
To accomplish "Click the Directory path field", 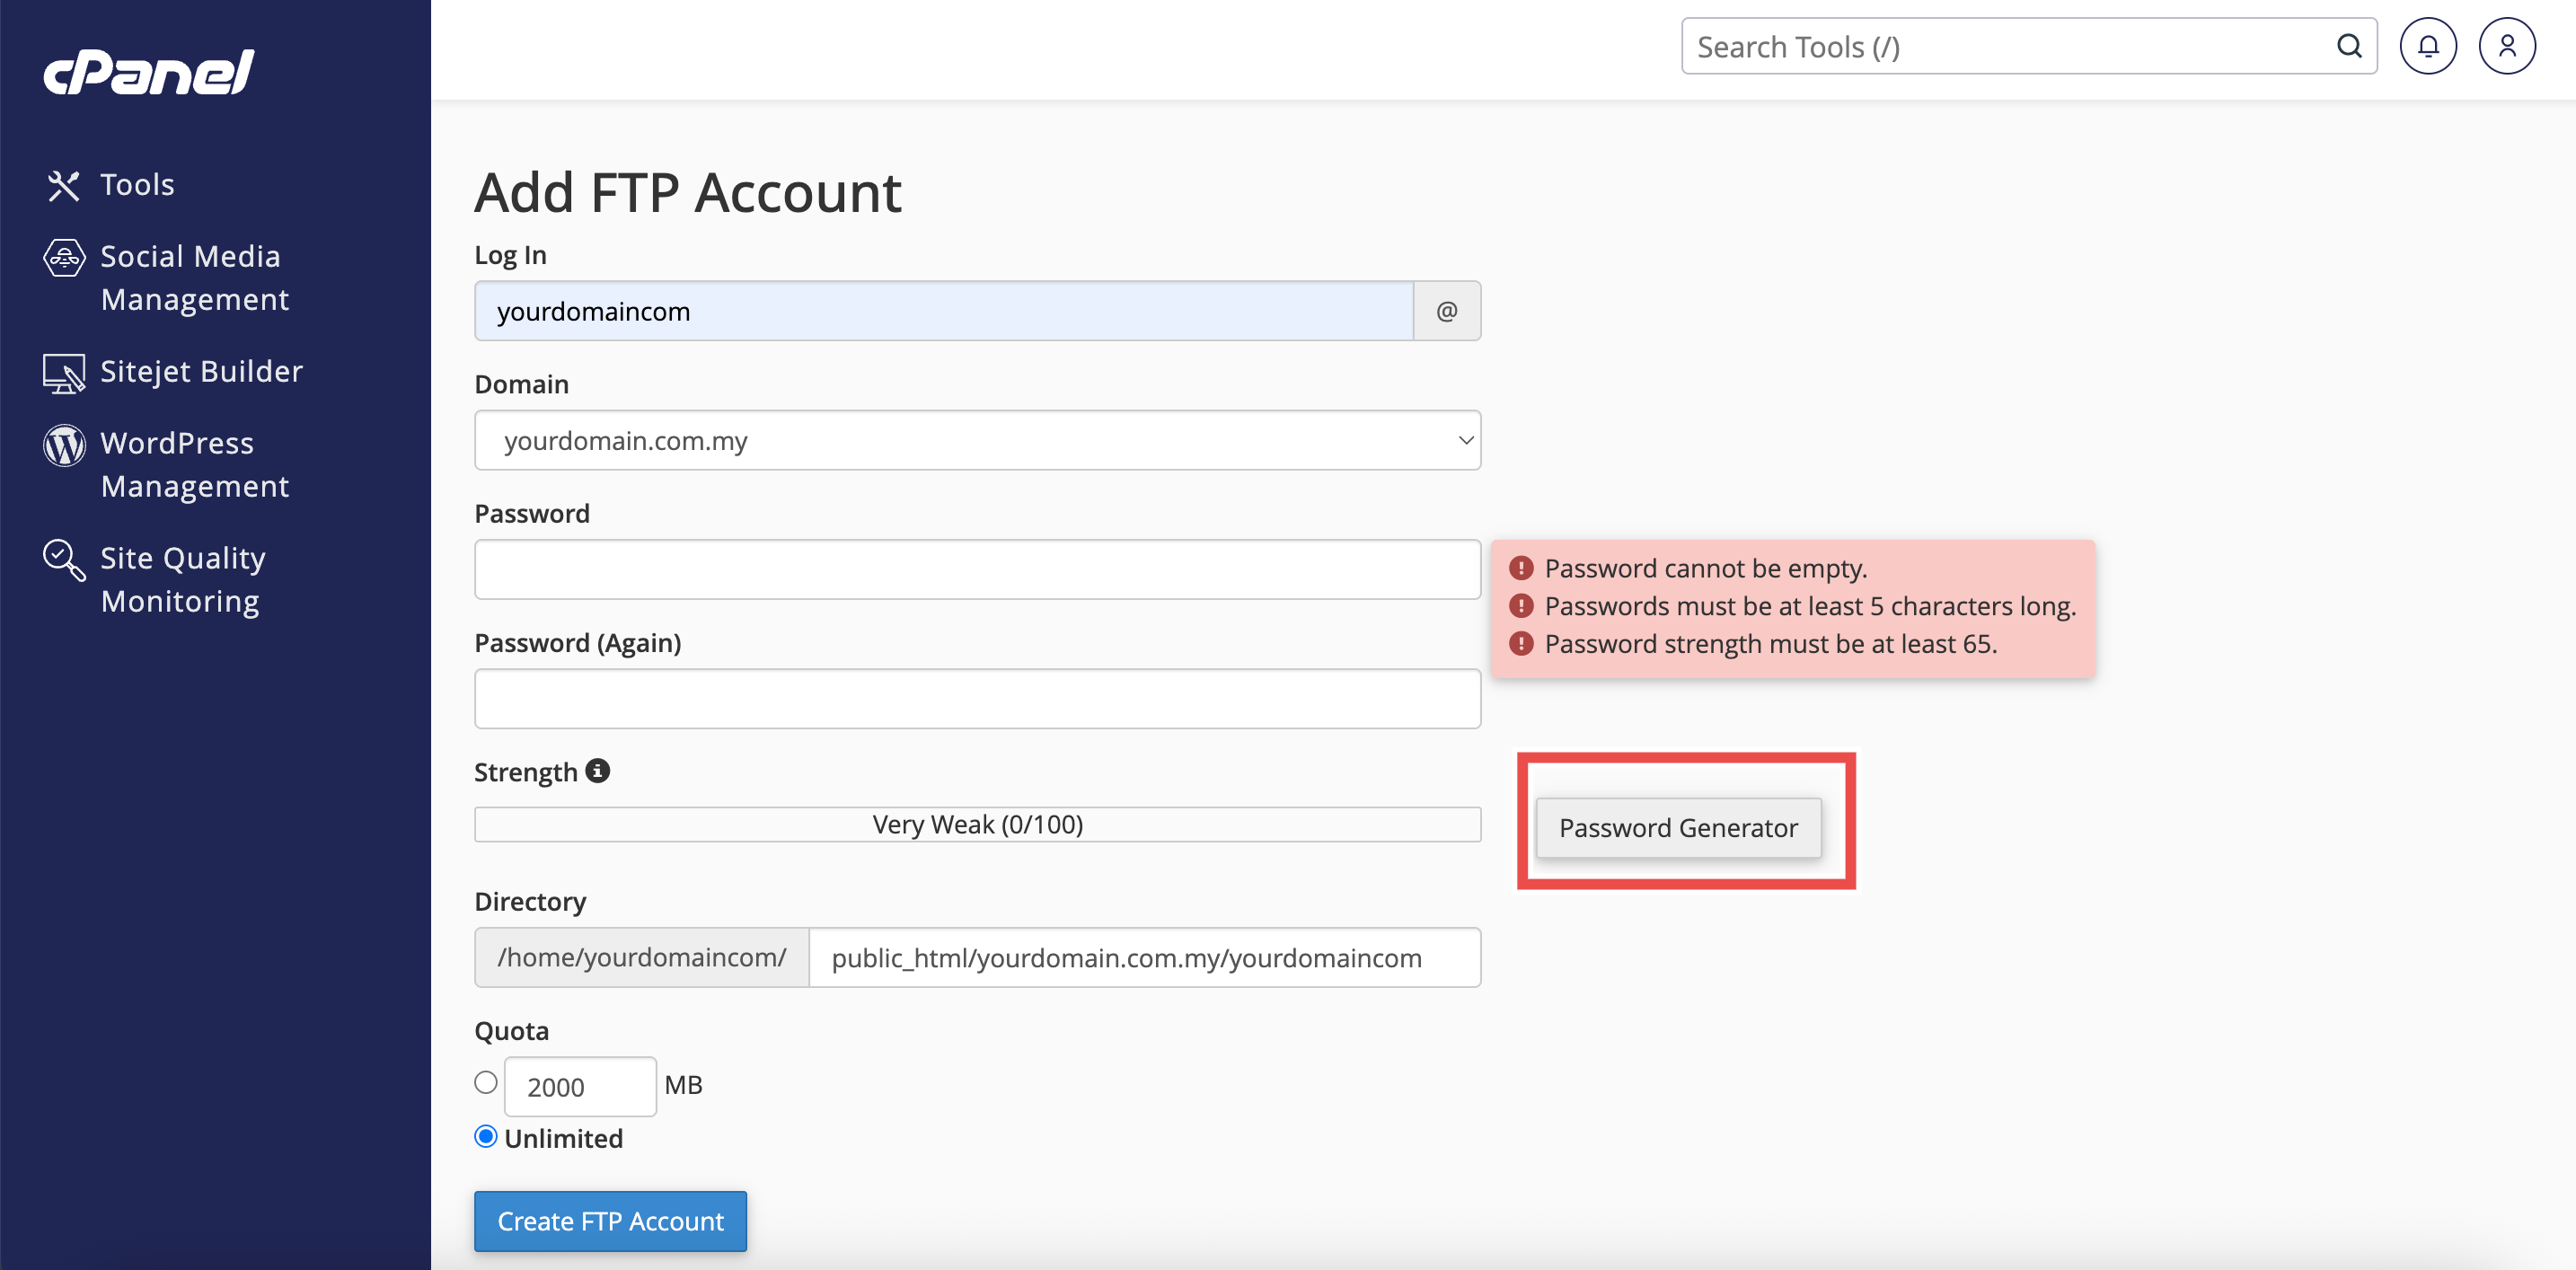I will pyautogui.click(x=1144, y=957).
